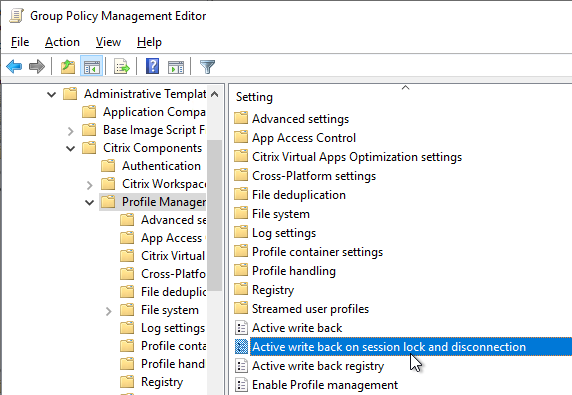
Task: Open Cross-Platform settings in the list
Action: [x=314, y=176]
